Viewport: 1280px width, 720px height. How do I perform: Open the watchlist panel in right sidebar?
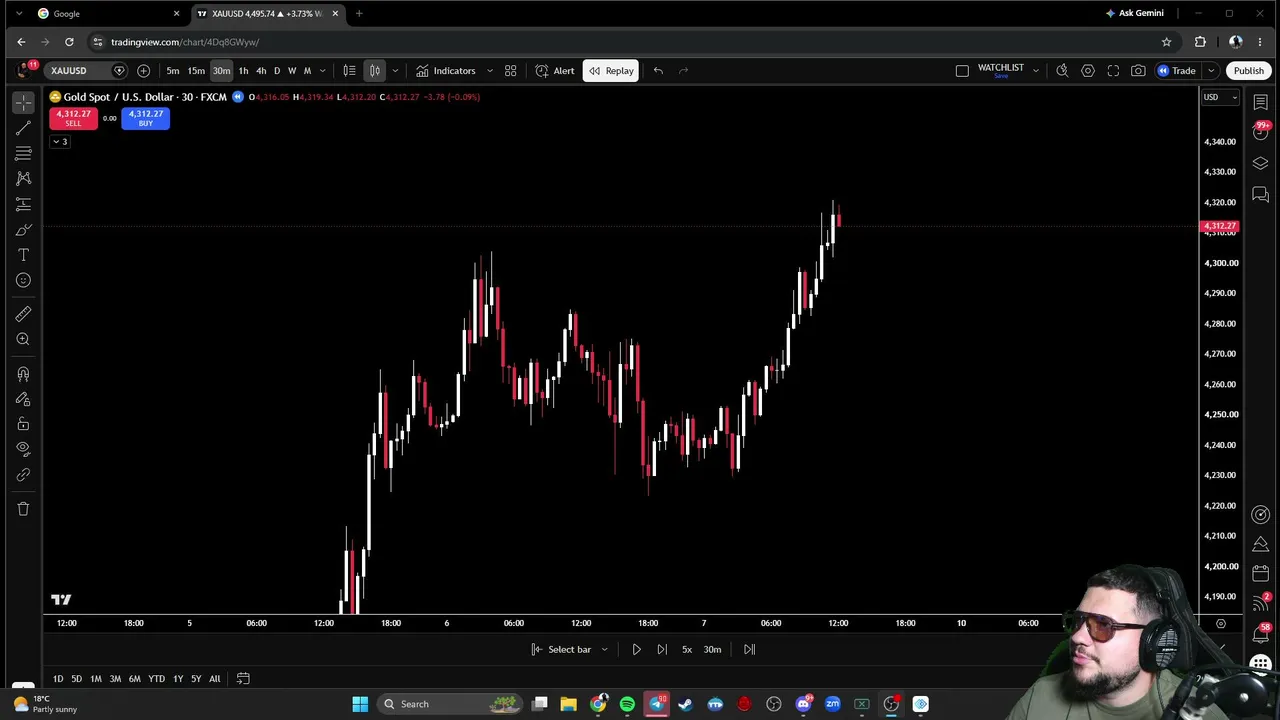pyautogui.click(x=1260, y=103)
